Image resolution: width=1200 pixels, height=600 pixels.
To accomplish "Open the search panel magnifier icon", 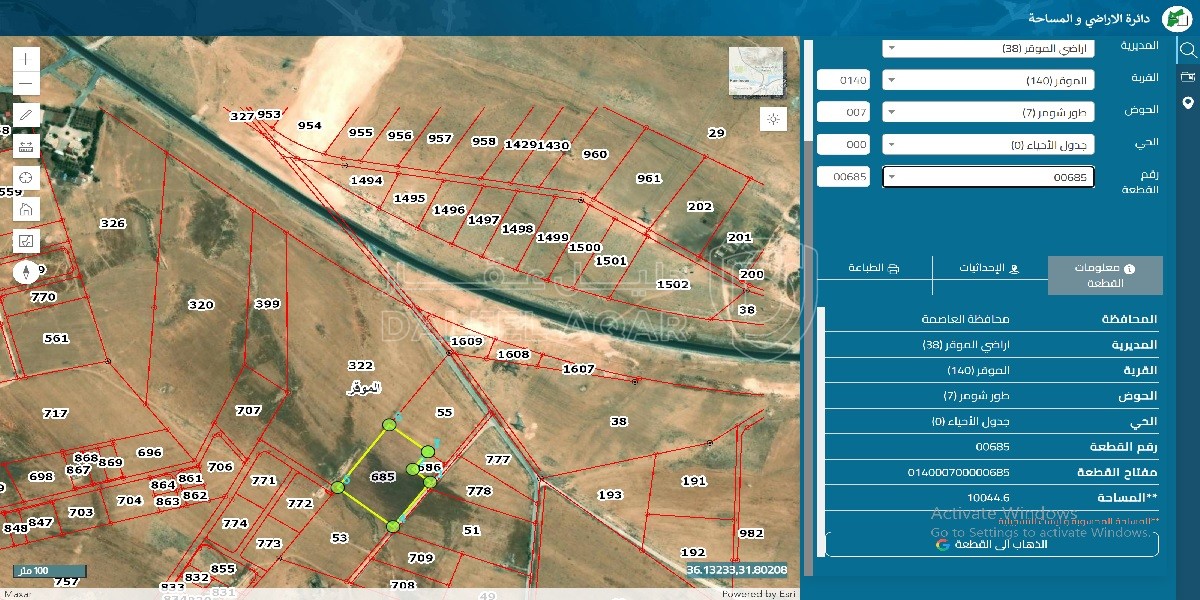I will point(1188,50).
